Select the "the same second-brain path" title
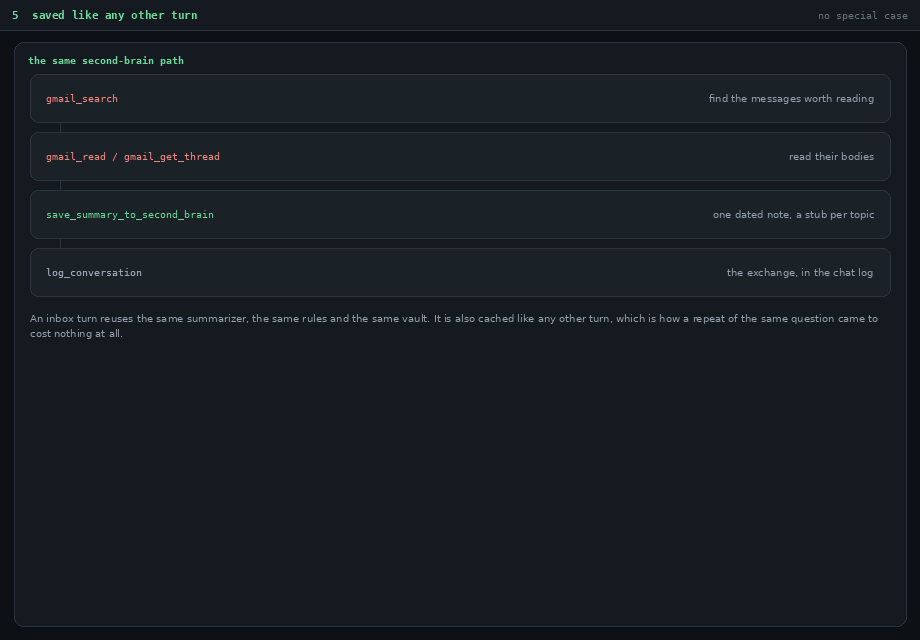The image size is (920, 640). pyautogui.click(x=106, y=60)
